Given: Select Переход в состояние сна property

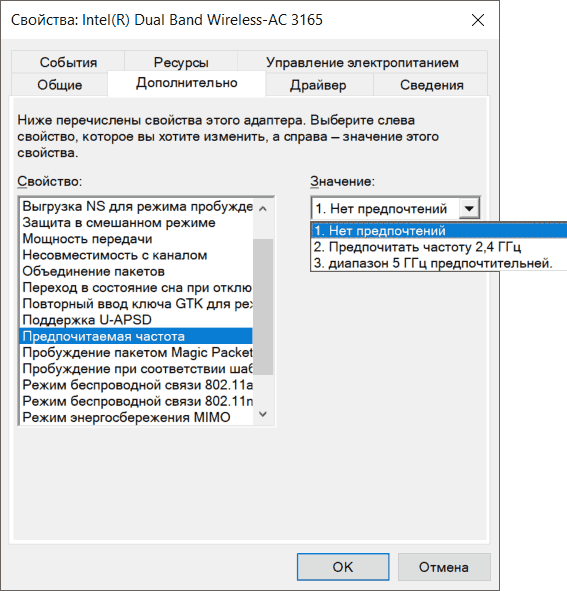Looking at the screenshot, I should click(136, 288).
